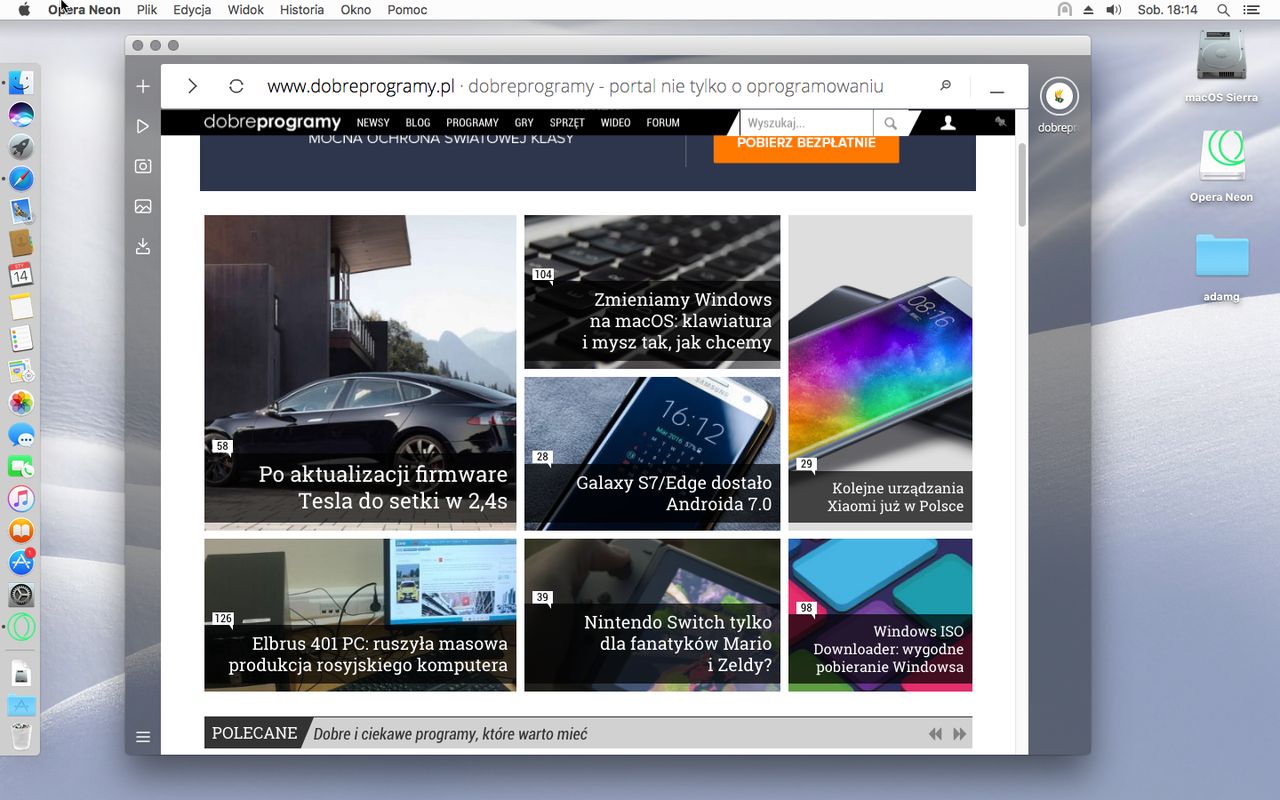Screen dimensions: 1280x800
Task: Reload the page with the refresh icon
Action: (x=235, y=85)
